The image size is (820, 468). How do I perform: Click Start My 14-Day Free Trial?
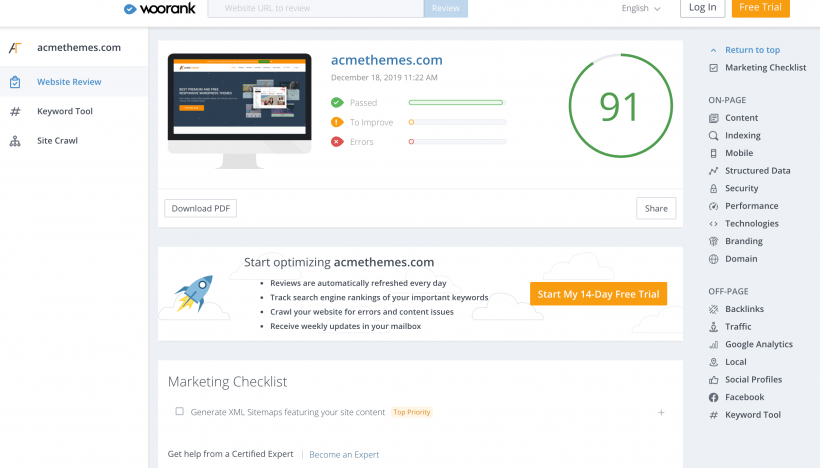coord(598,294)
